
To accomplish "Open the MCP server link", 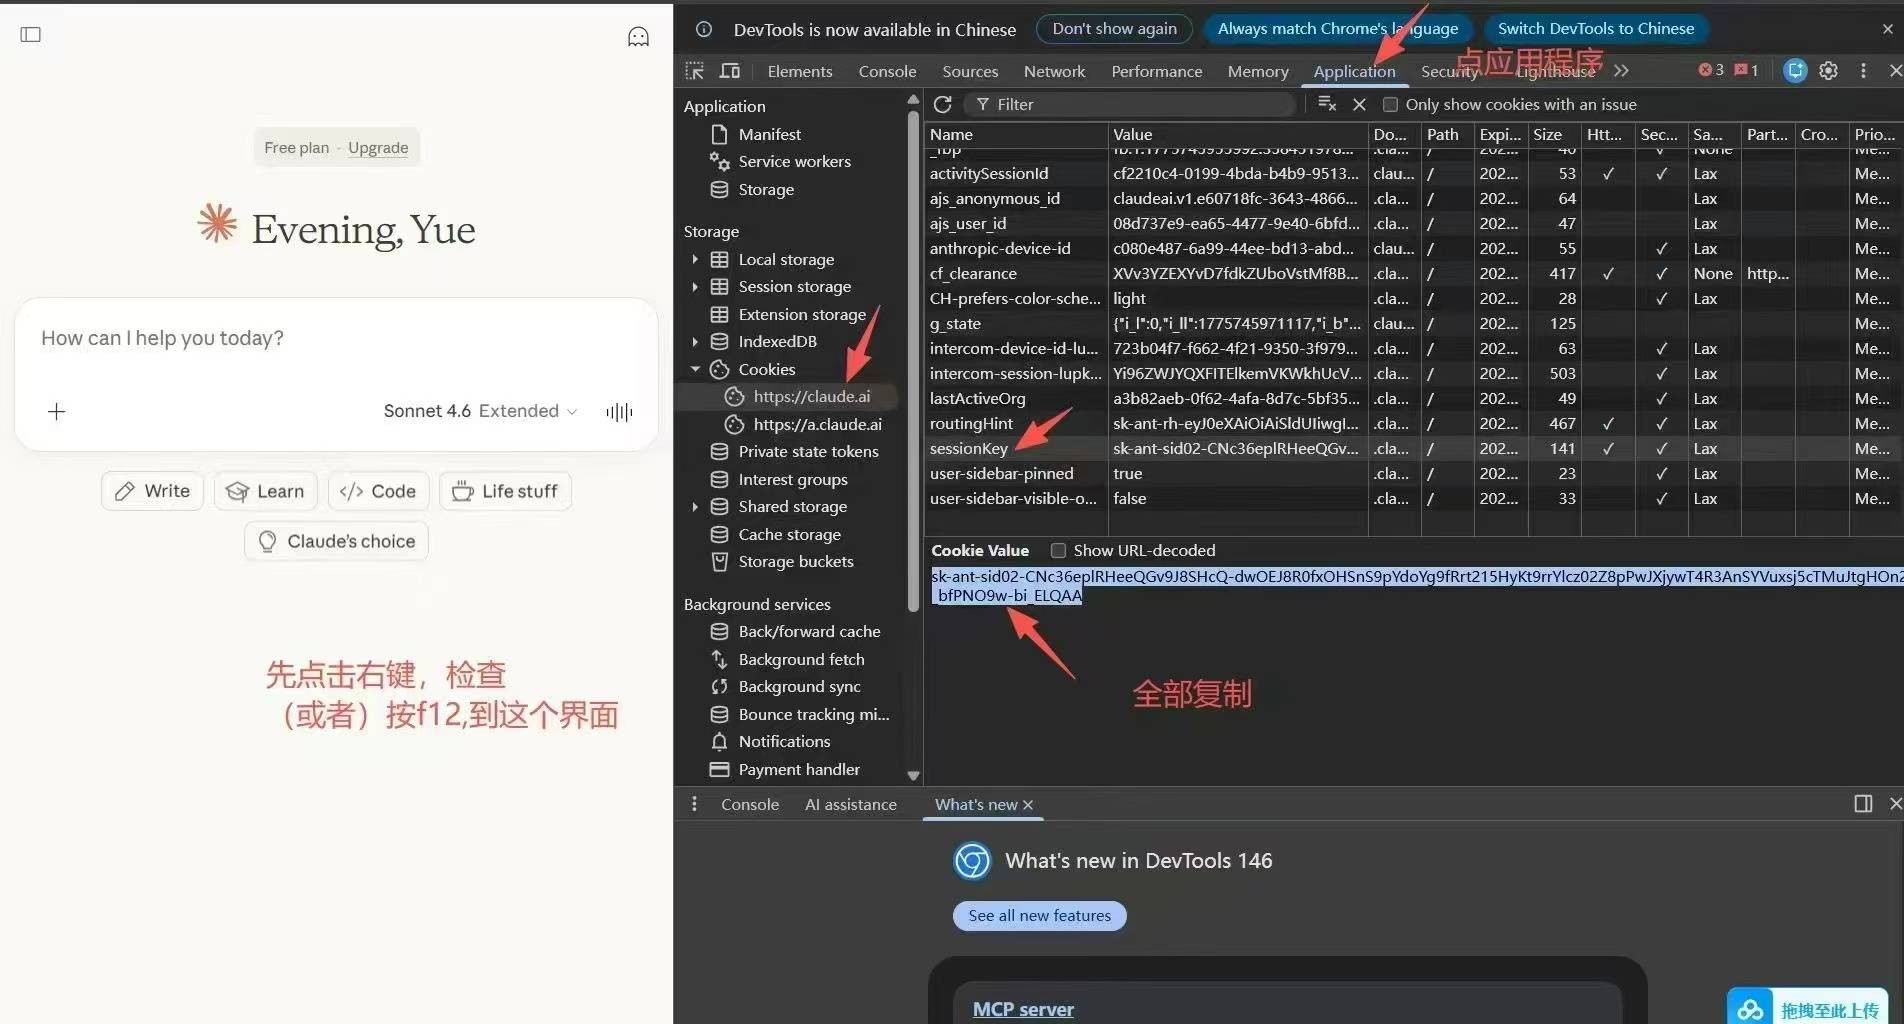I will tap(1023, 1009).
